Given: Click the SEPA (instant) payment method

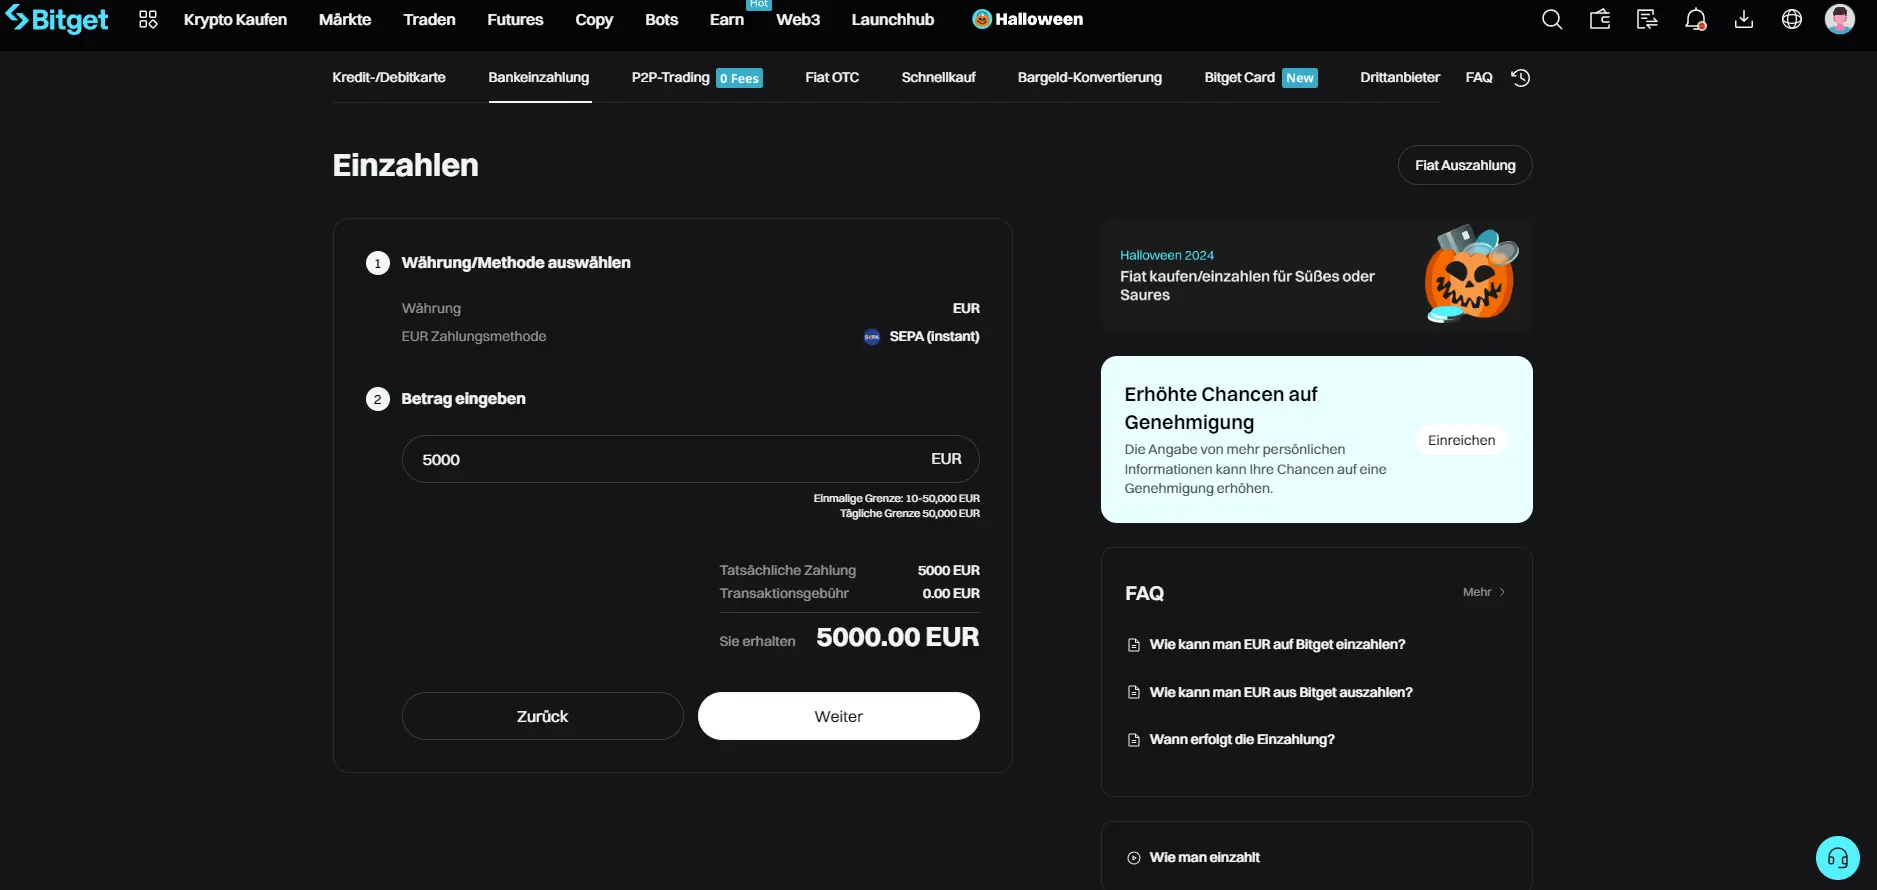Looking at the screenshot, I should click(921, 336).
